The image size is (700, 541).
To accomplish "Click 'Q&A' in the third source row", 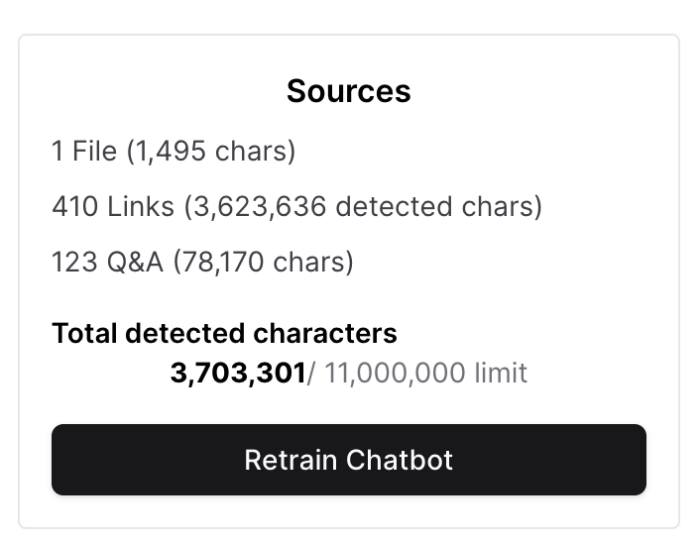I will tap(135, 262).
